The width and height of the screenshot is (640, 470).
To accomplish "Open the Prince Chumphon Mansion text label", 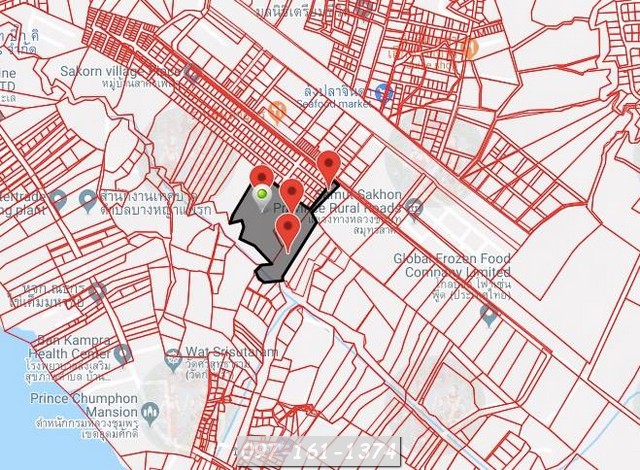I will click(84, 405).
